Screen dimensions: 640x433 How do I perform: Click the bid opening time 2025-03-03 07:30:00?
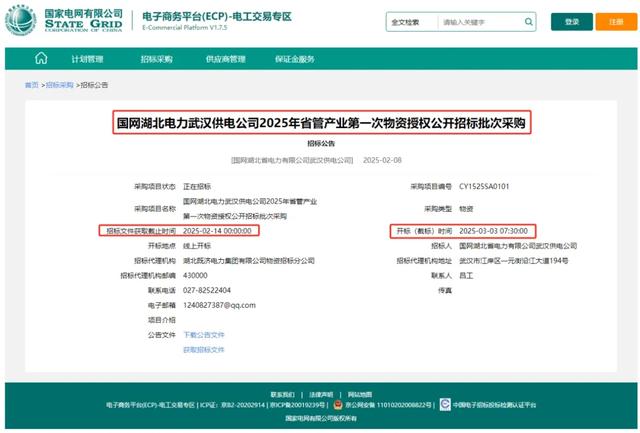pos(493,231)
